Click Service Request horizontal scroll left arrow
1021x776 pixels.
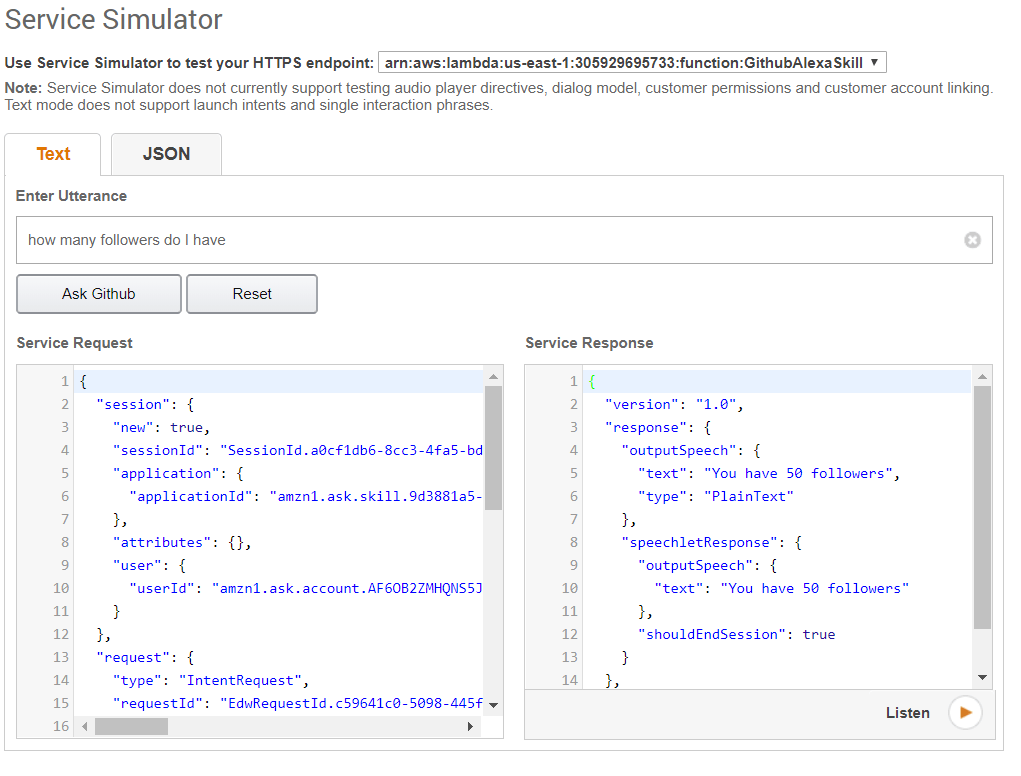tap(86, 727)
